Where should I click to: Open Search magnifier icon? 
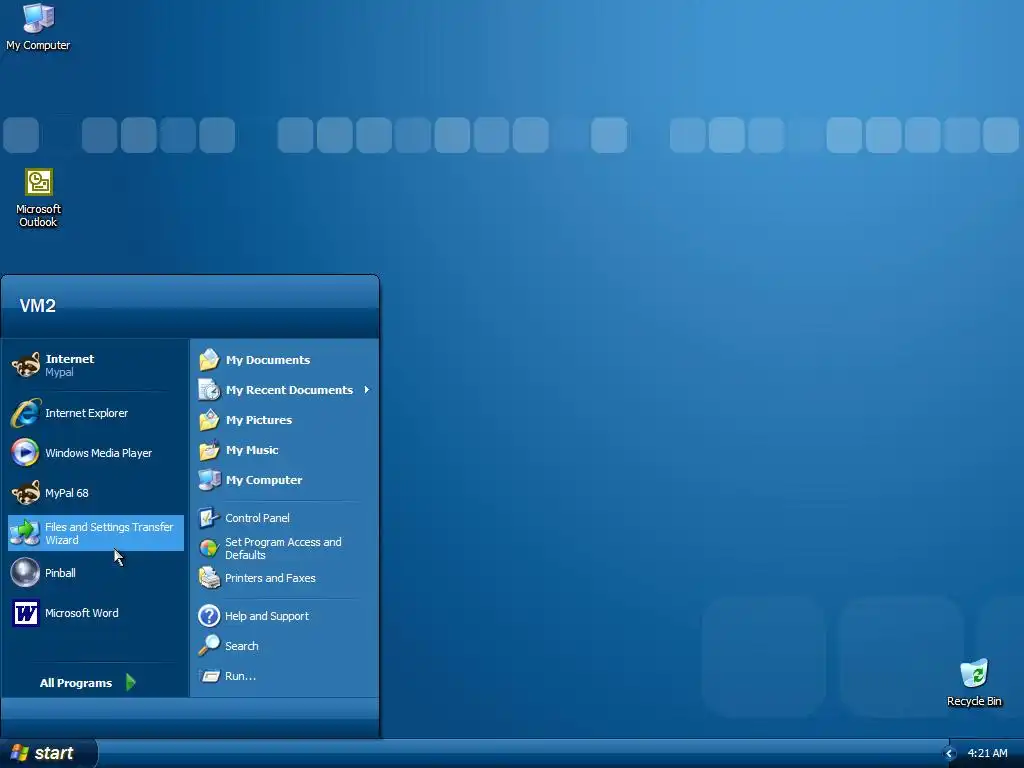coord(209,646)
